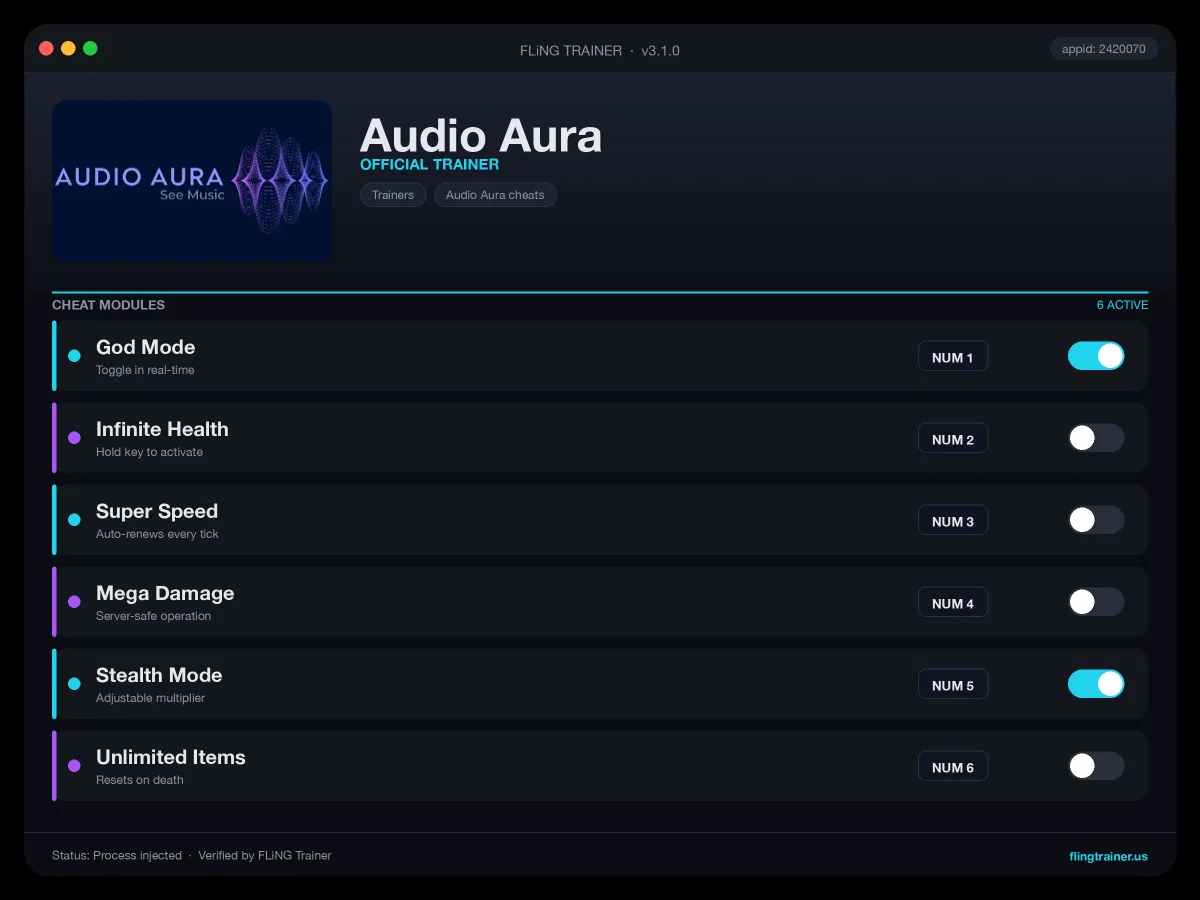This screenshot has width=1200, height=900.
Task: Turn on Super Speed switch
Action: [x=1096, y=520]
